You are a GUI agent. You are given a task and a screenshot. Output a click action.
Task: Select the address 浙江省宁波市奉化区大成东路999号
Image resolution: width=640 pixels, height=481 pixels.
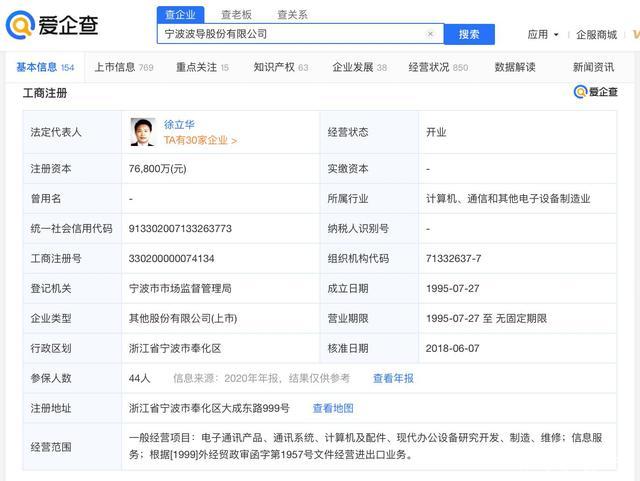(x=209, y=408)
